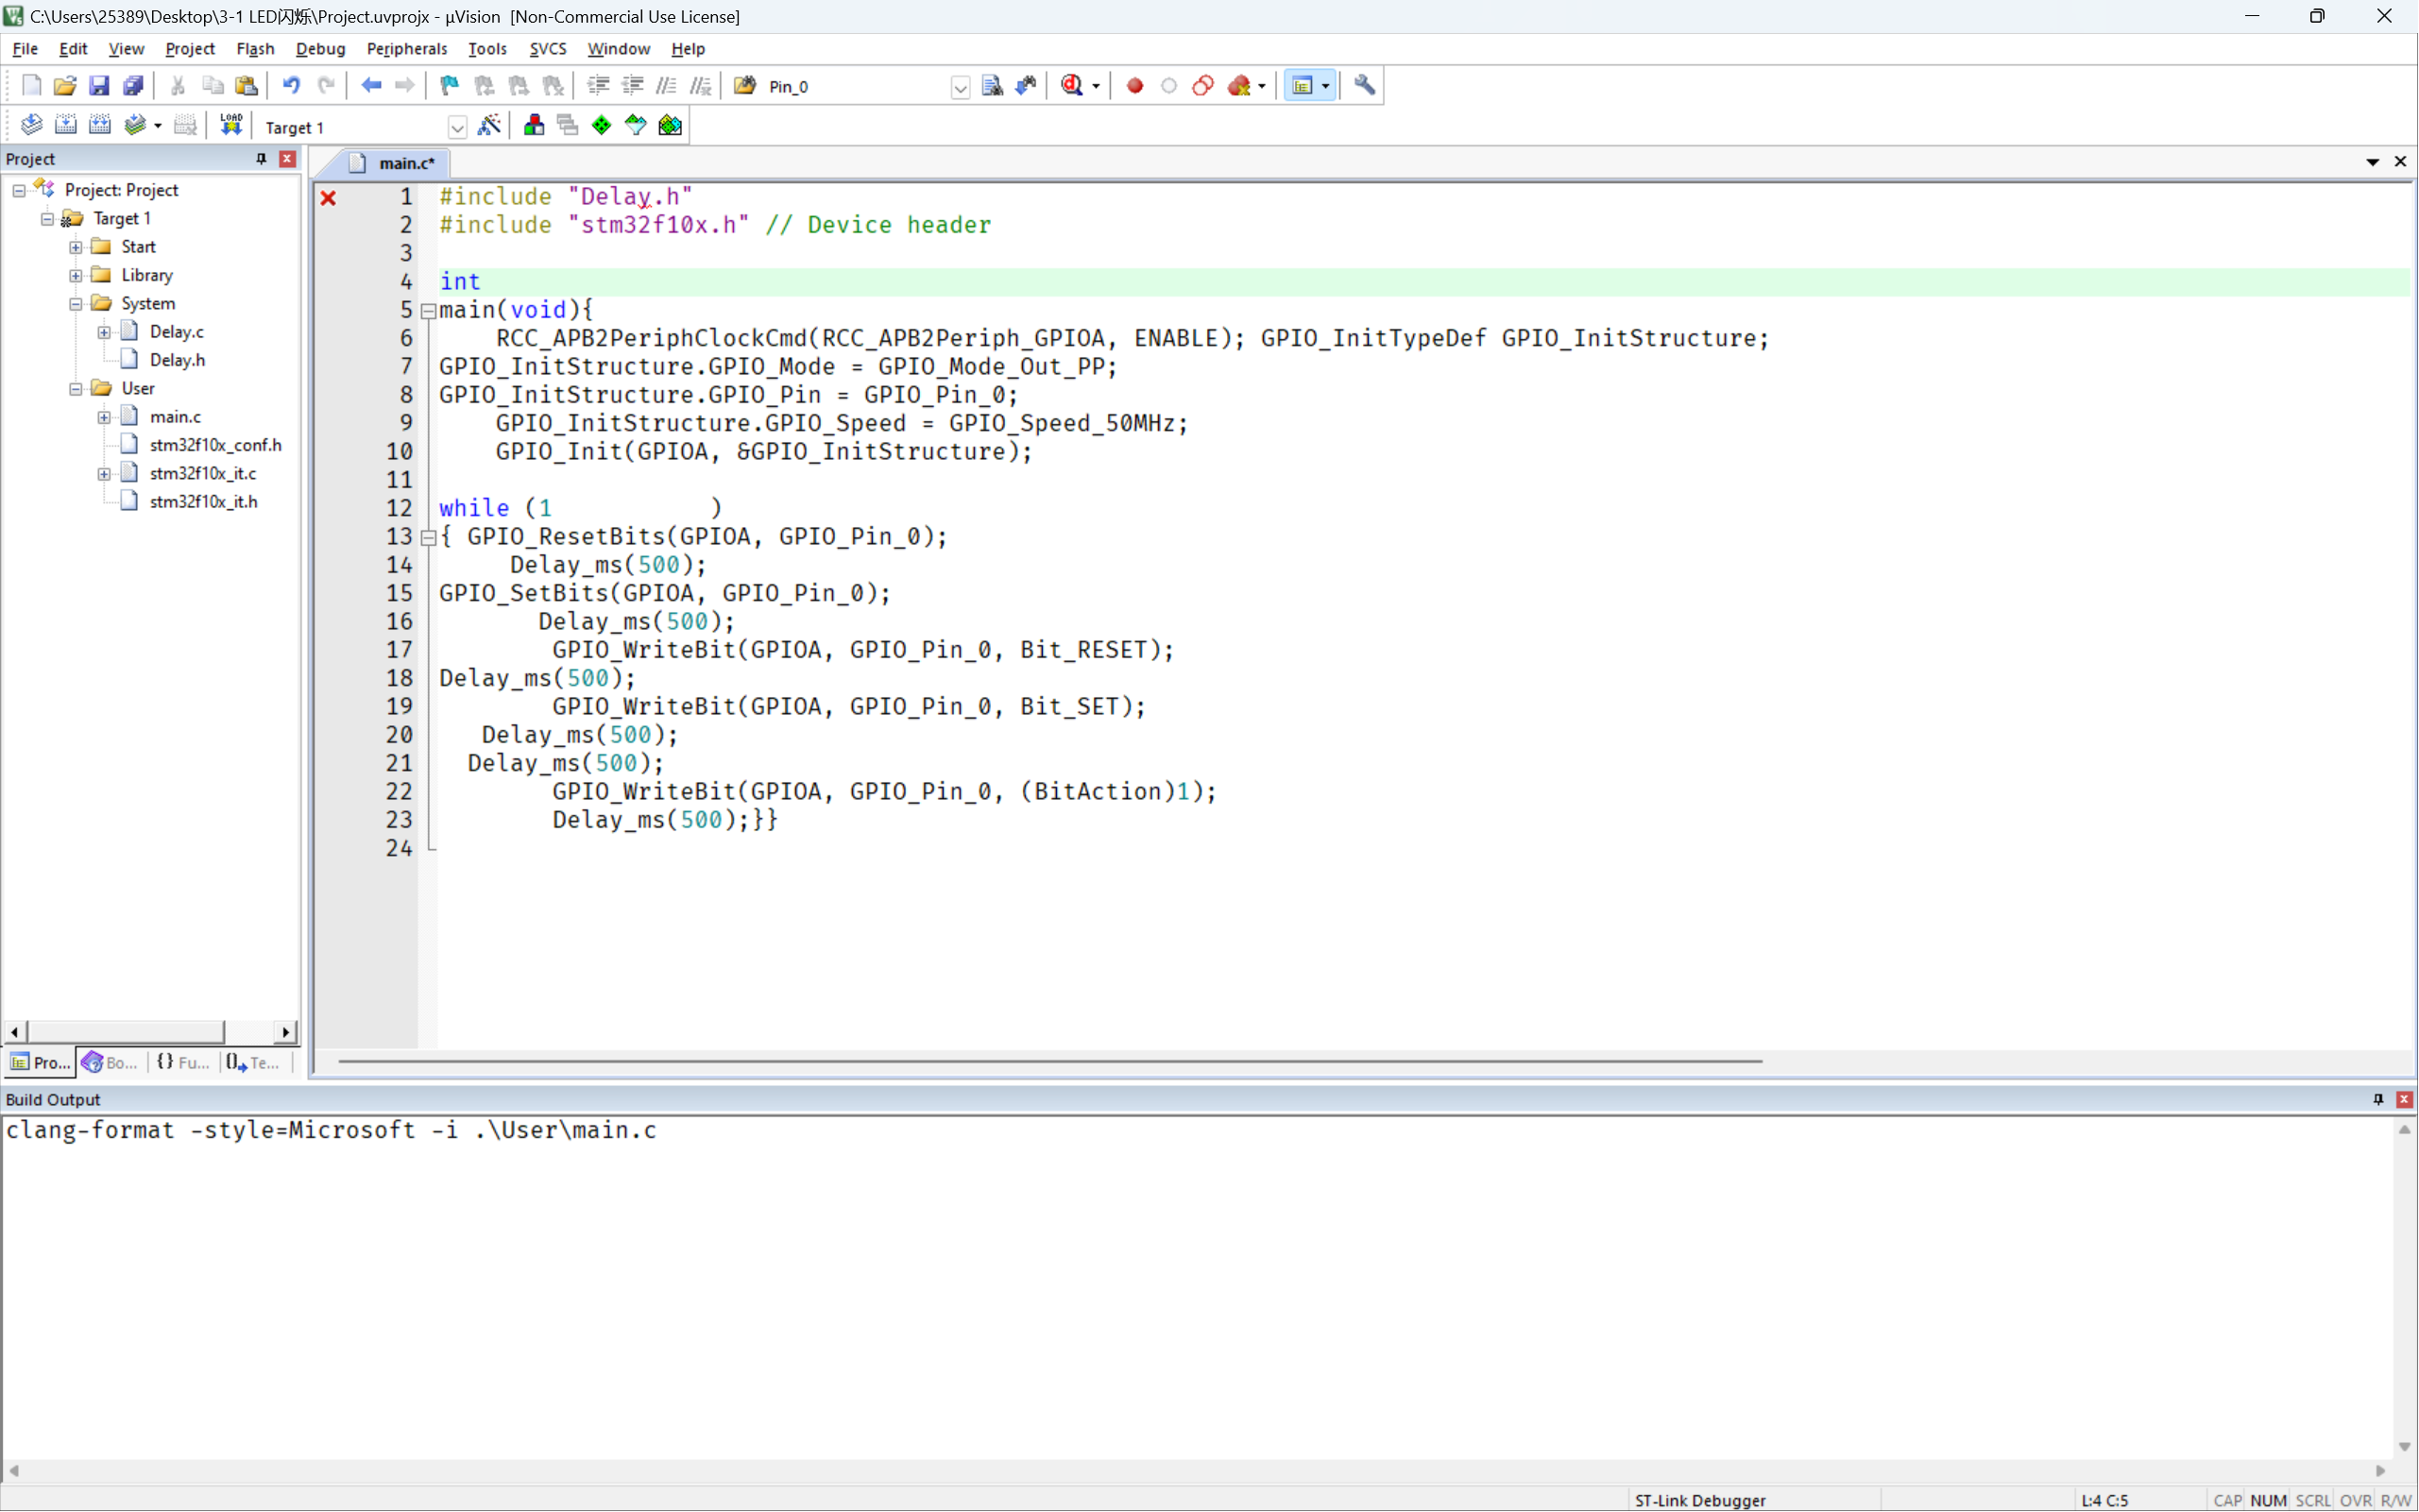Navigate backwards with blue left arrow
This screenshot has width=2419, height=1512.
click(371, 86)
